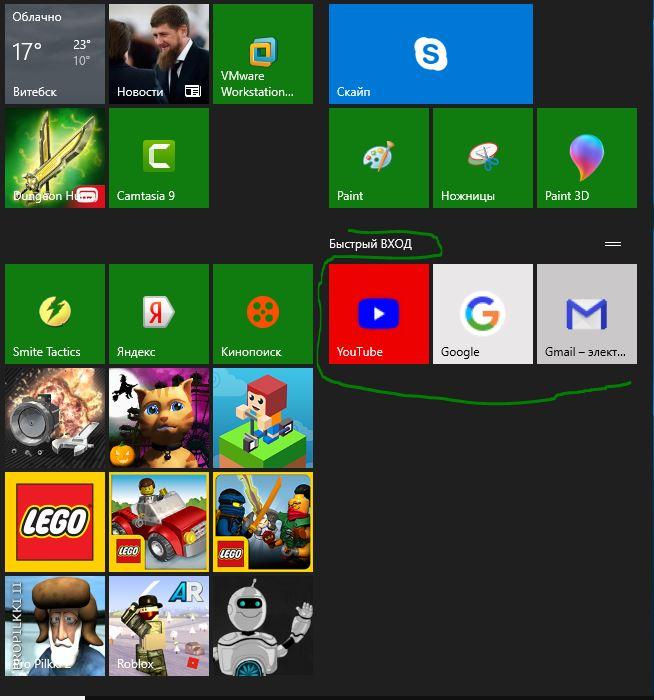Viewport: 654px width, 700px height.
Task: Open the Ножницы snipping tool tile
Action: click(x=483, y=158)
